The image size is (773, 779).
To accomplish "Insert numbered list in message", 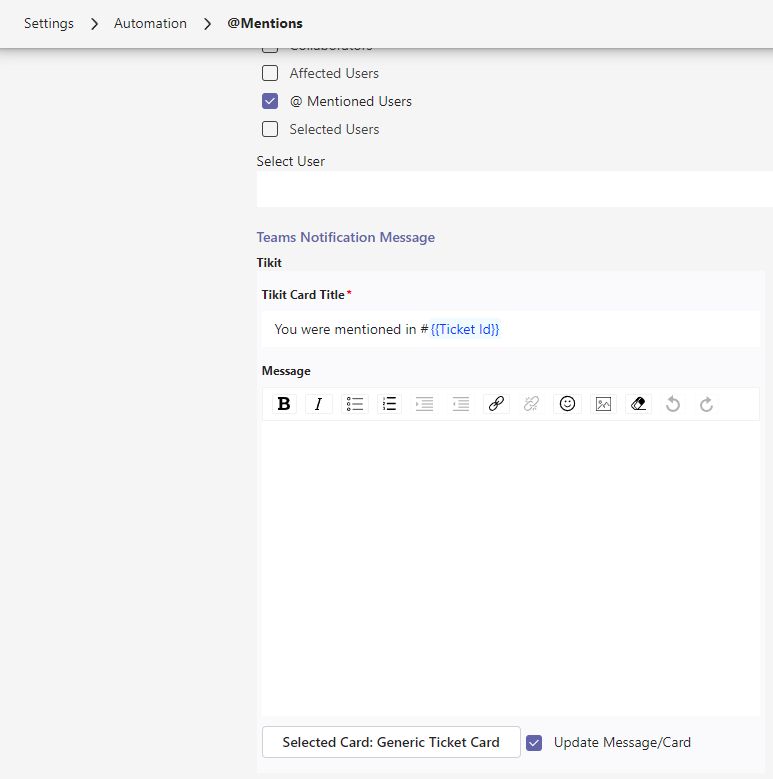I will pos(389,404).
